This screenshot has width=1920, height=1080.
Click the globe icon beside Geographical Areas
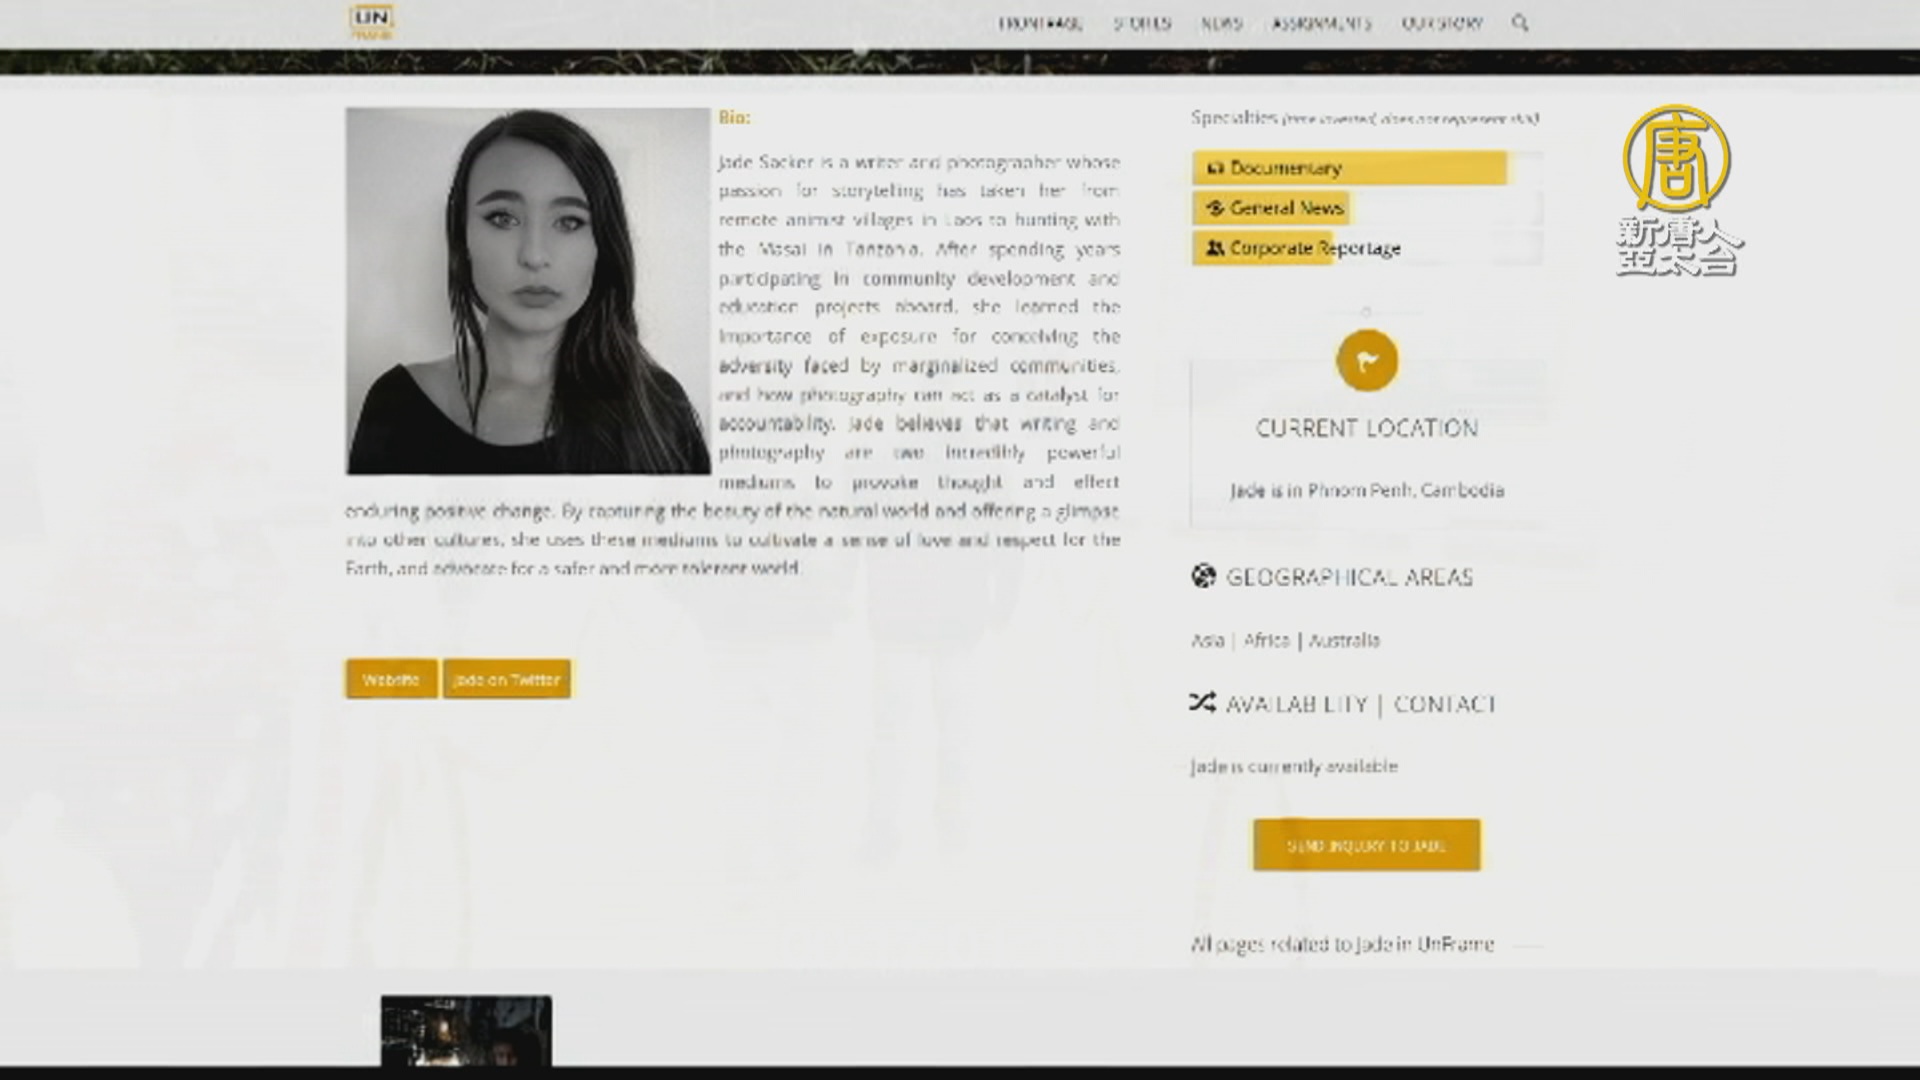(x=1203, y=576)
